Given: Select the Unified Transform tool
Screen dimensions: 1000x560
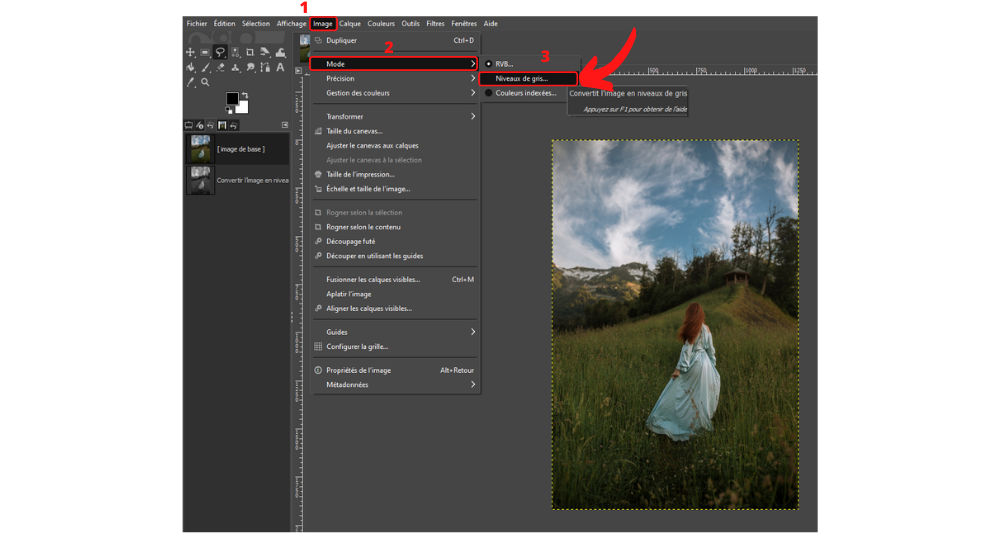Looking at the screenshot, I should pyautogui.click(x=265, y=52).
